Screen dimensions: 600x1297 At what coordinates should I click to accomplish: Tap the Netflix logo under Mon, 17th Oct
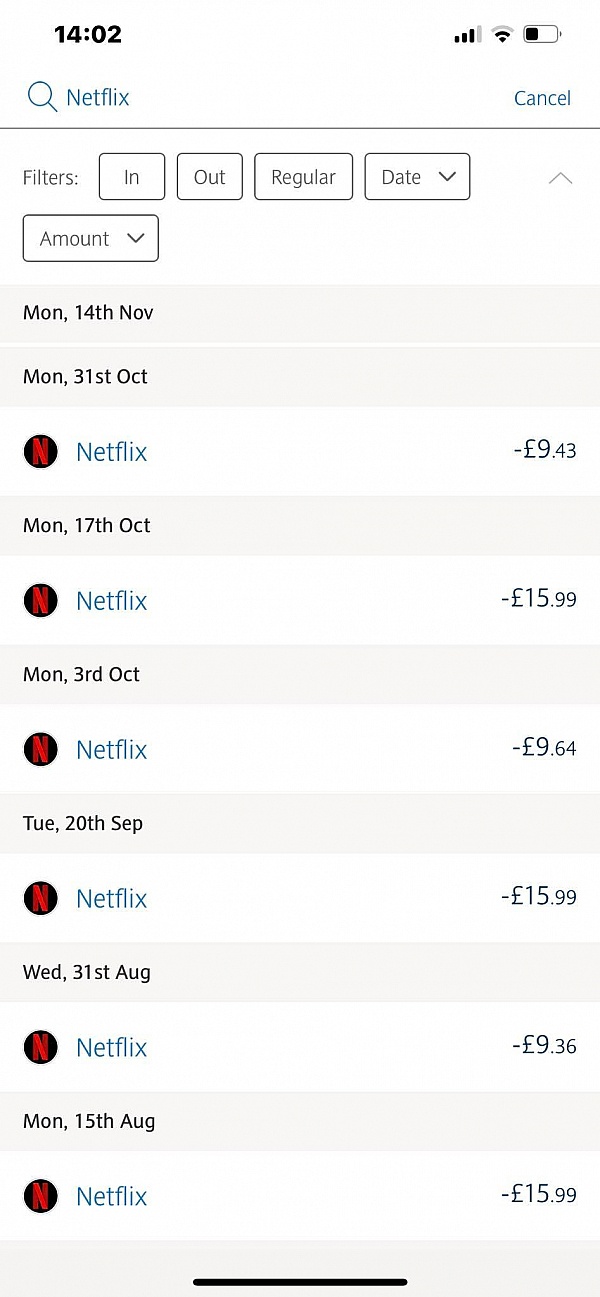click(x=41, y=600)
